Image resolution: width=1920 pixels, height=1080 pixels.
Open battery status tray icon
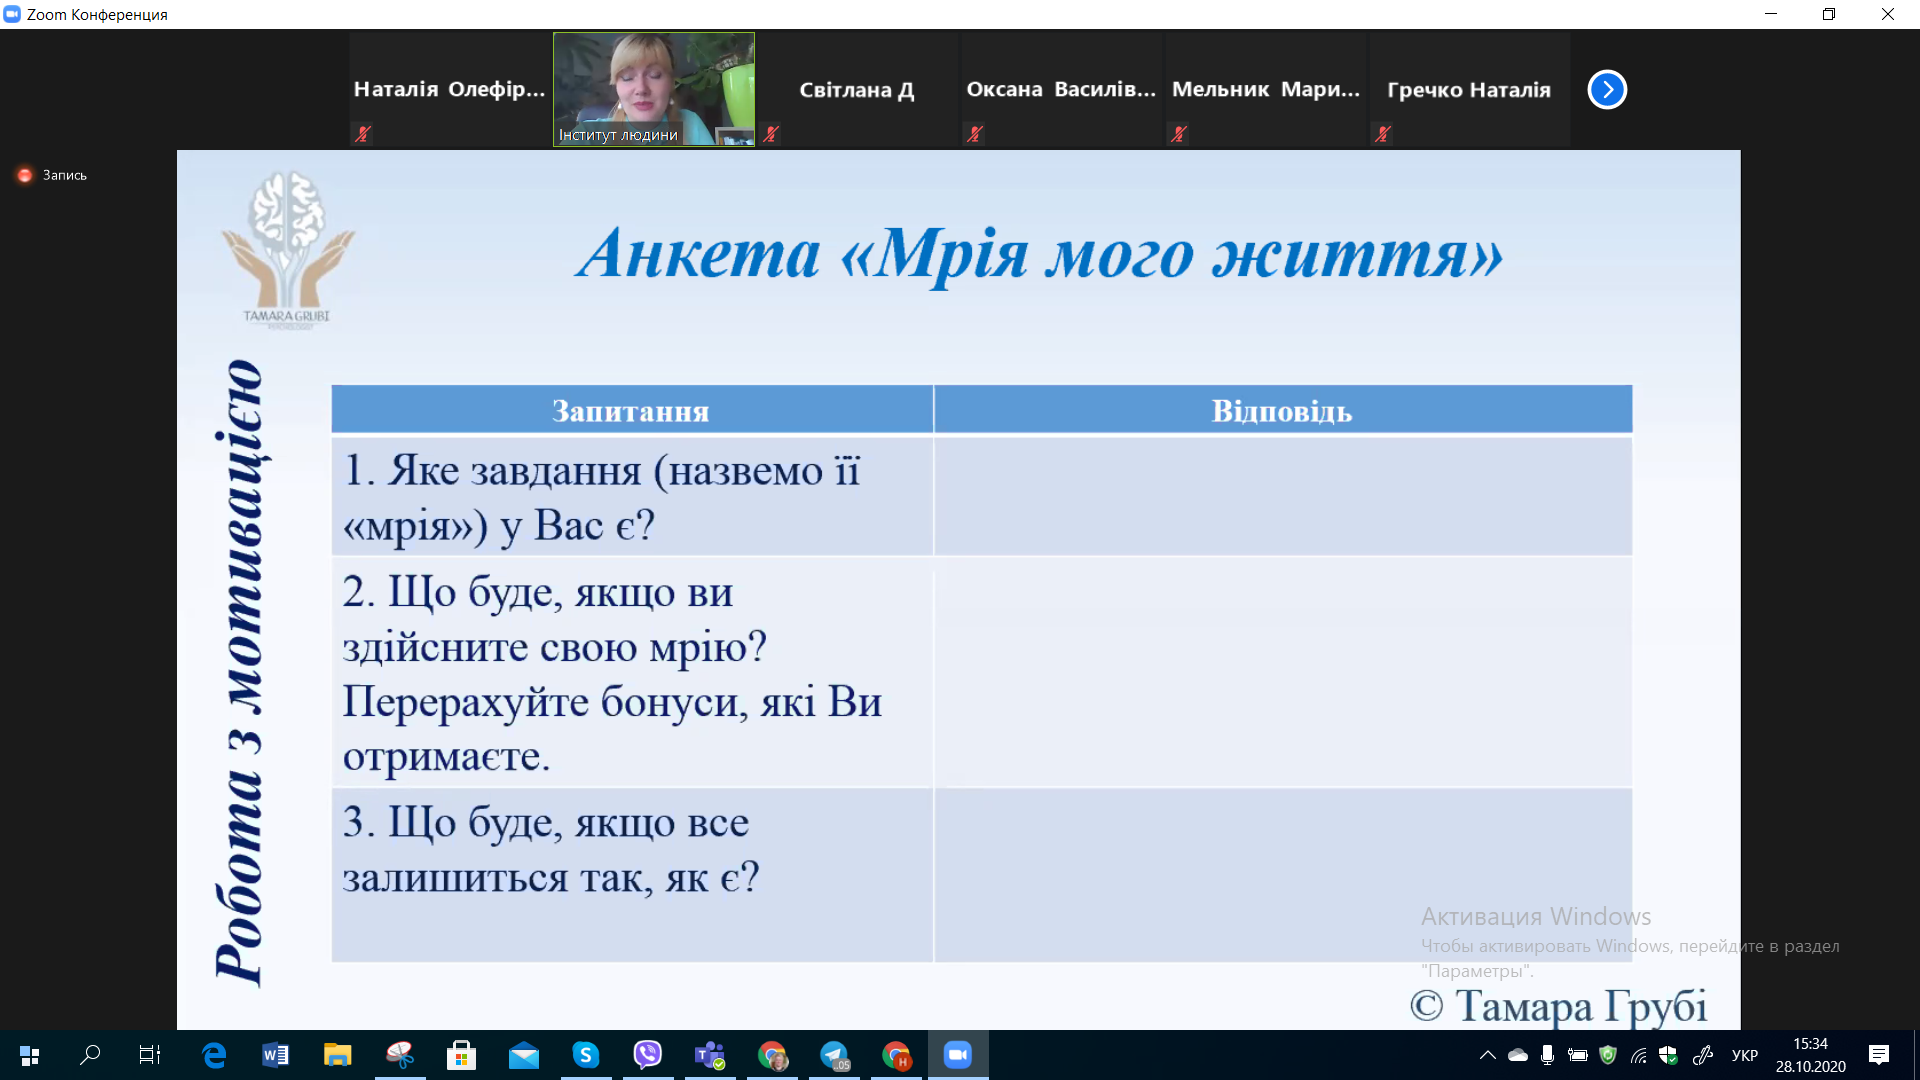coord(1578,1055)
